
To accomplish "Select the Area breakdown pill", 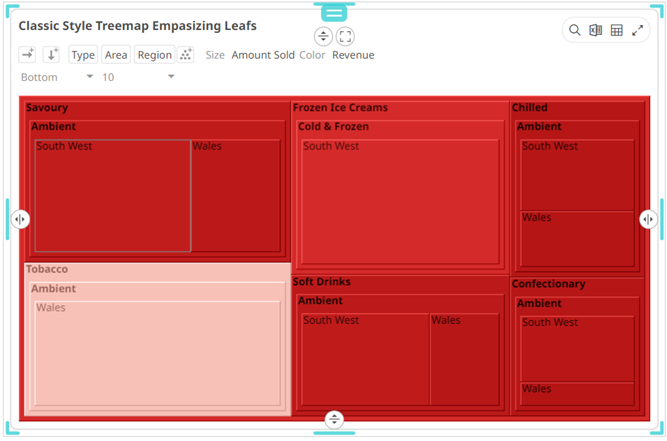I will [x=116, y=55].
